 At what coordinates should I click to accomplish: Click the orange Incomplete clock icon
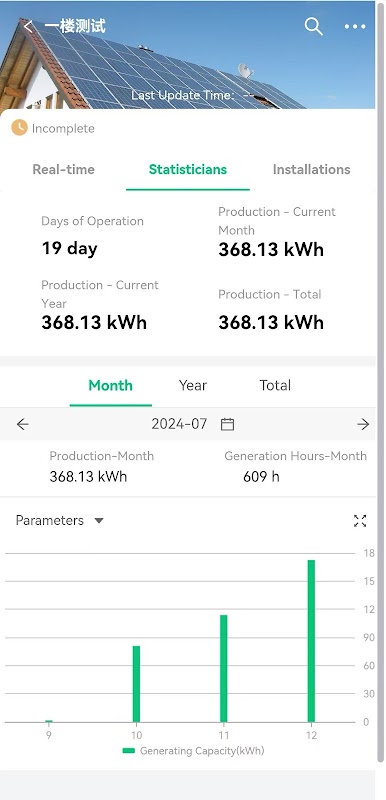(19, 128)
